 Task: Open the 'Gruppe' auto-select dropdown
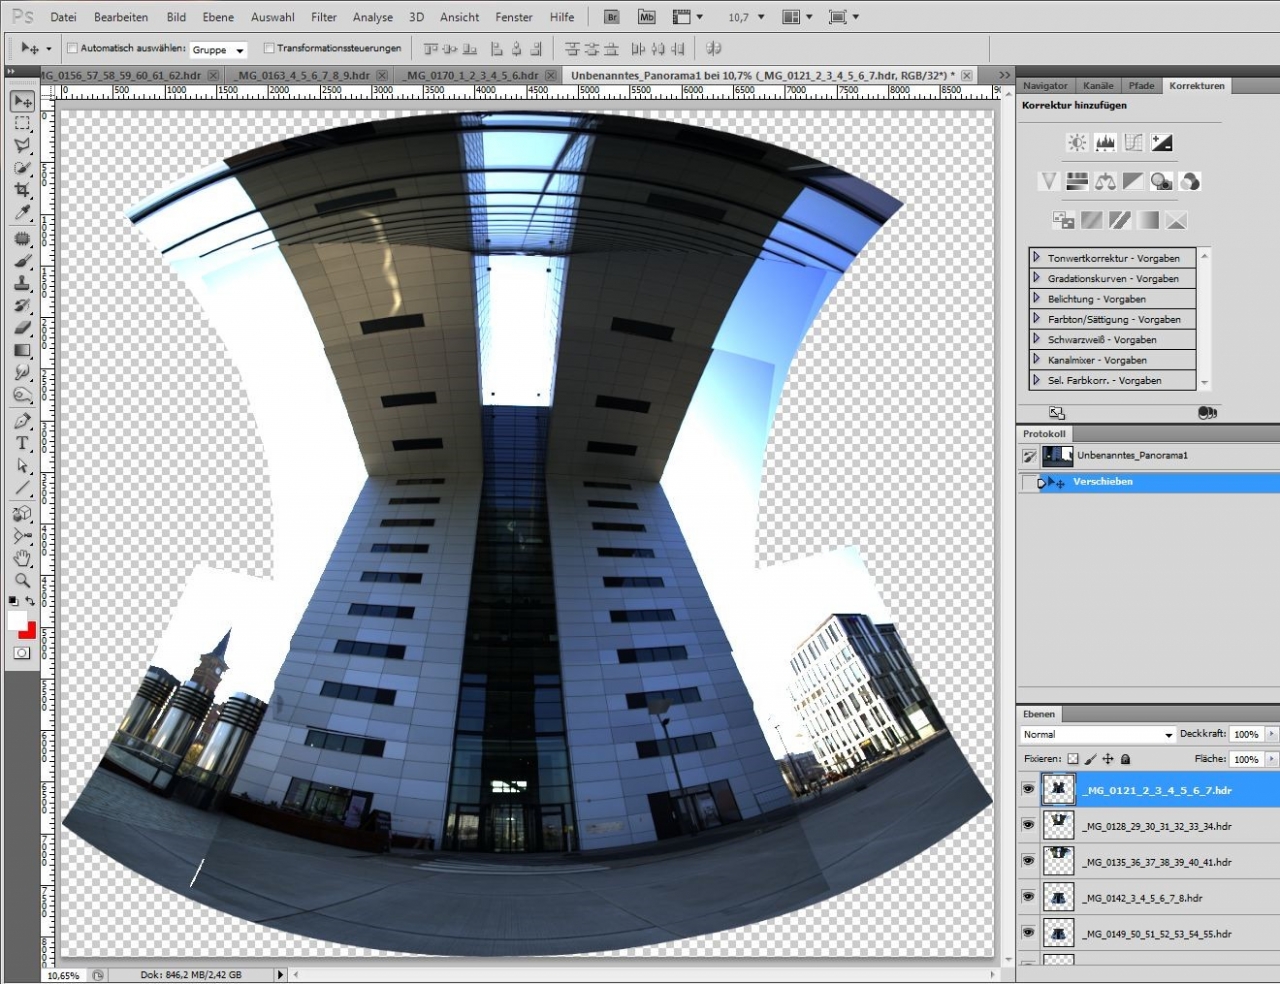219,49
